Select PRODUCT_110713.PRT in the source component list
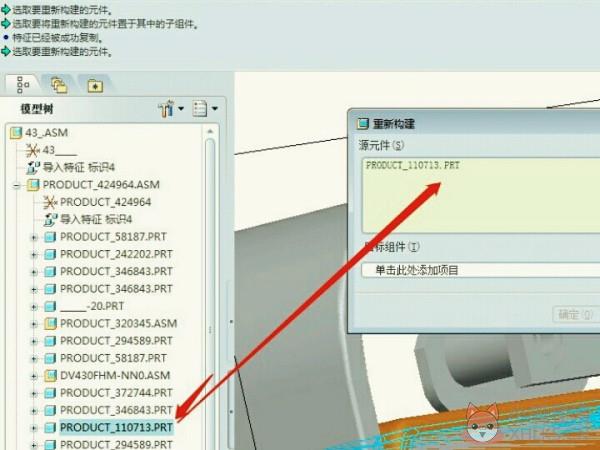 coord(412,165)
